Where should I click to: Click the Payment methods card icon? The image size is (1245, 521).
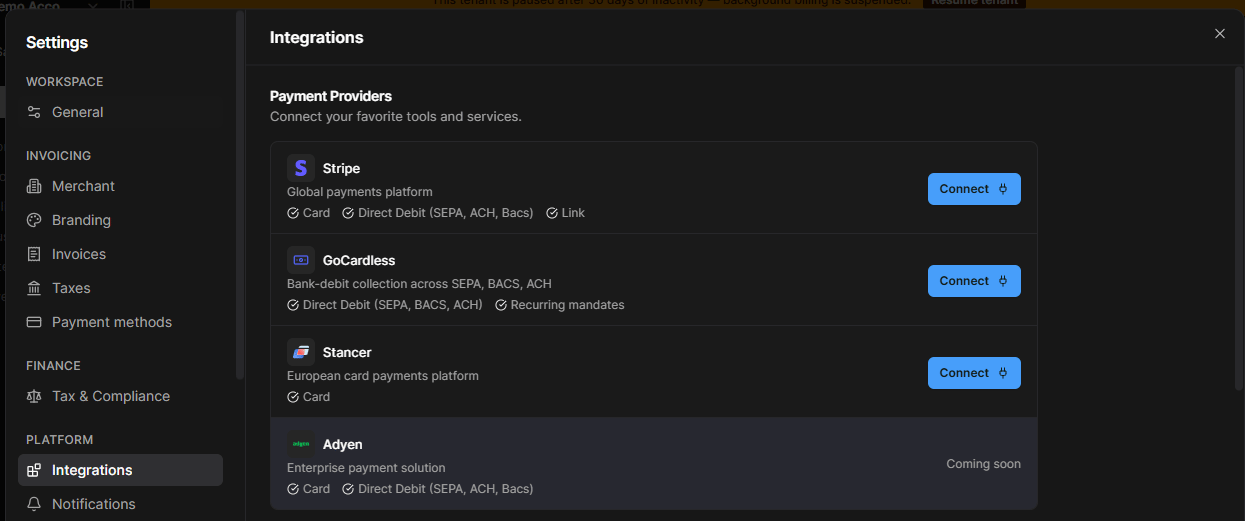pos(34,322)
